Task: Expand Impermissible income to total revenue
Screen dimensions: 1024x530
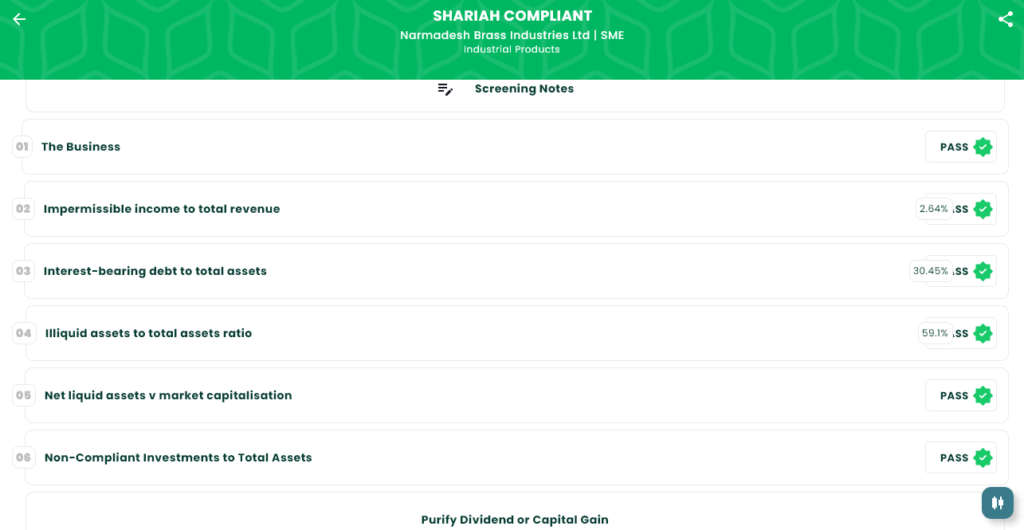Action: pyautogui.click(x=162, y=209)
